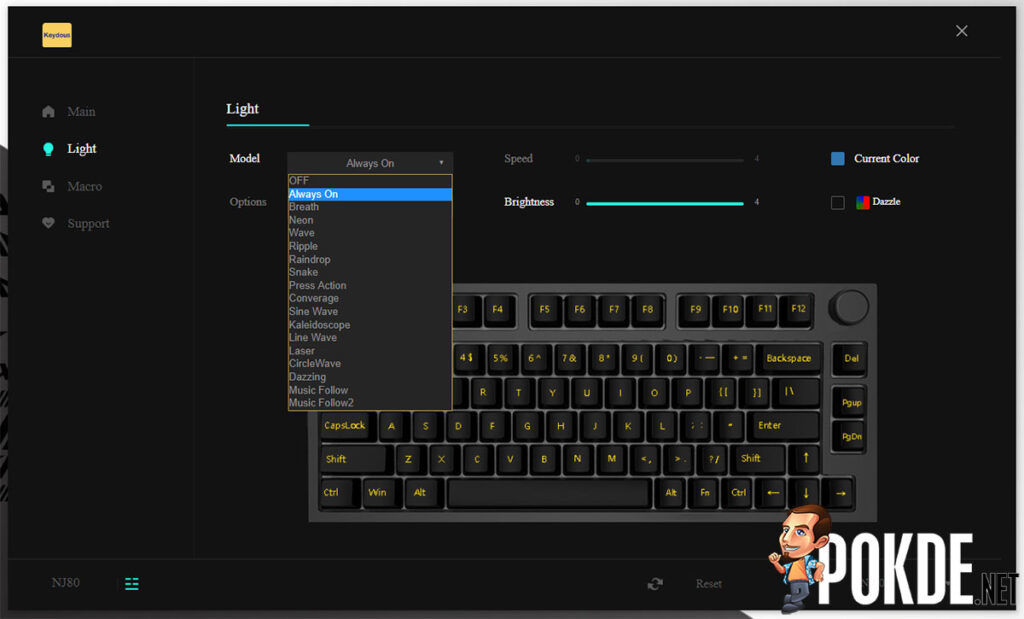Click the Light tab heading

[242, 109]
